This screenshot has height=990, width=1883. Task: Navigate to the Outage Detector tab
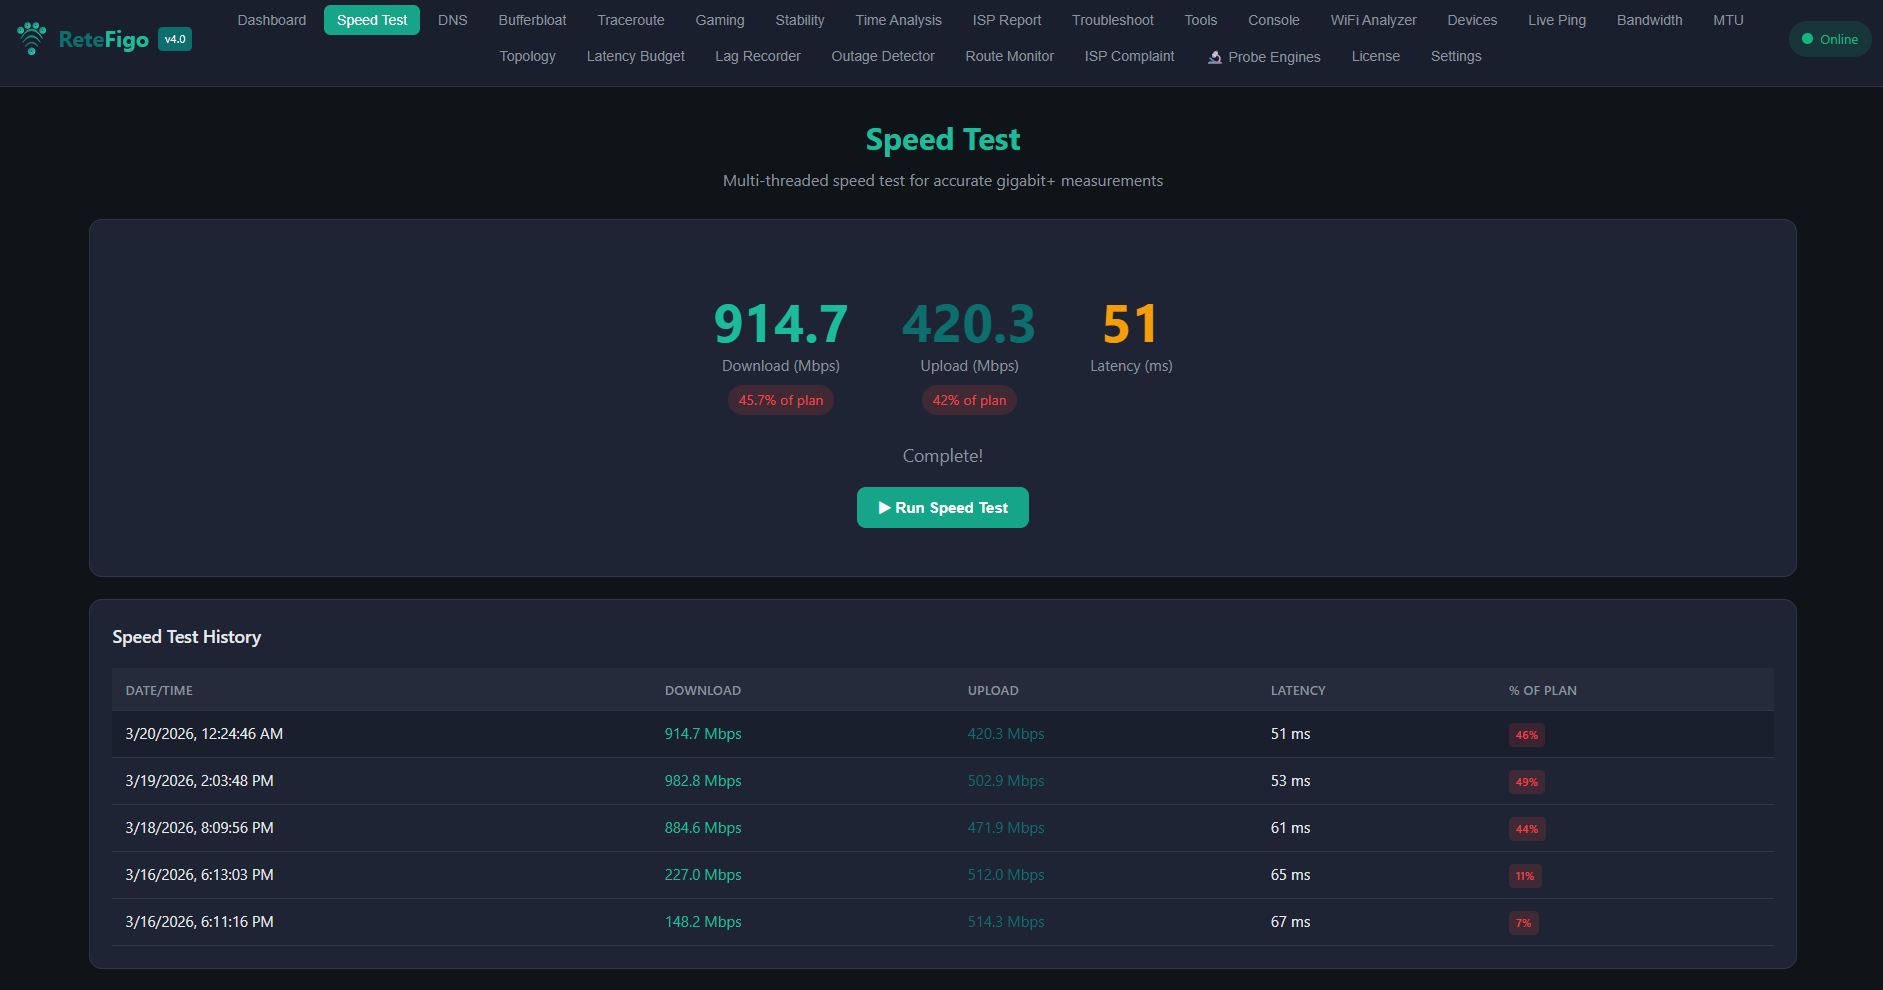pyautogui.click(x=882, y=56)
